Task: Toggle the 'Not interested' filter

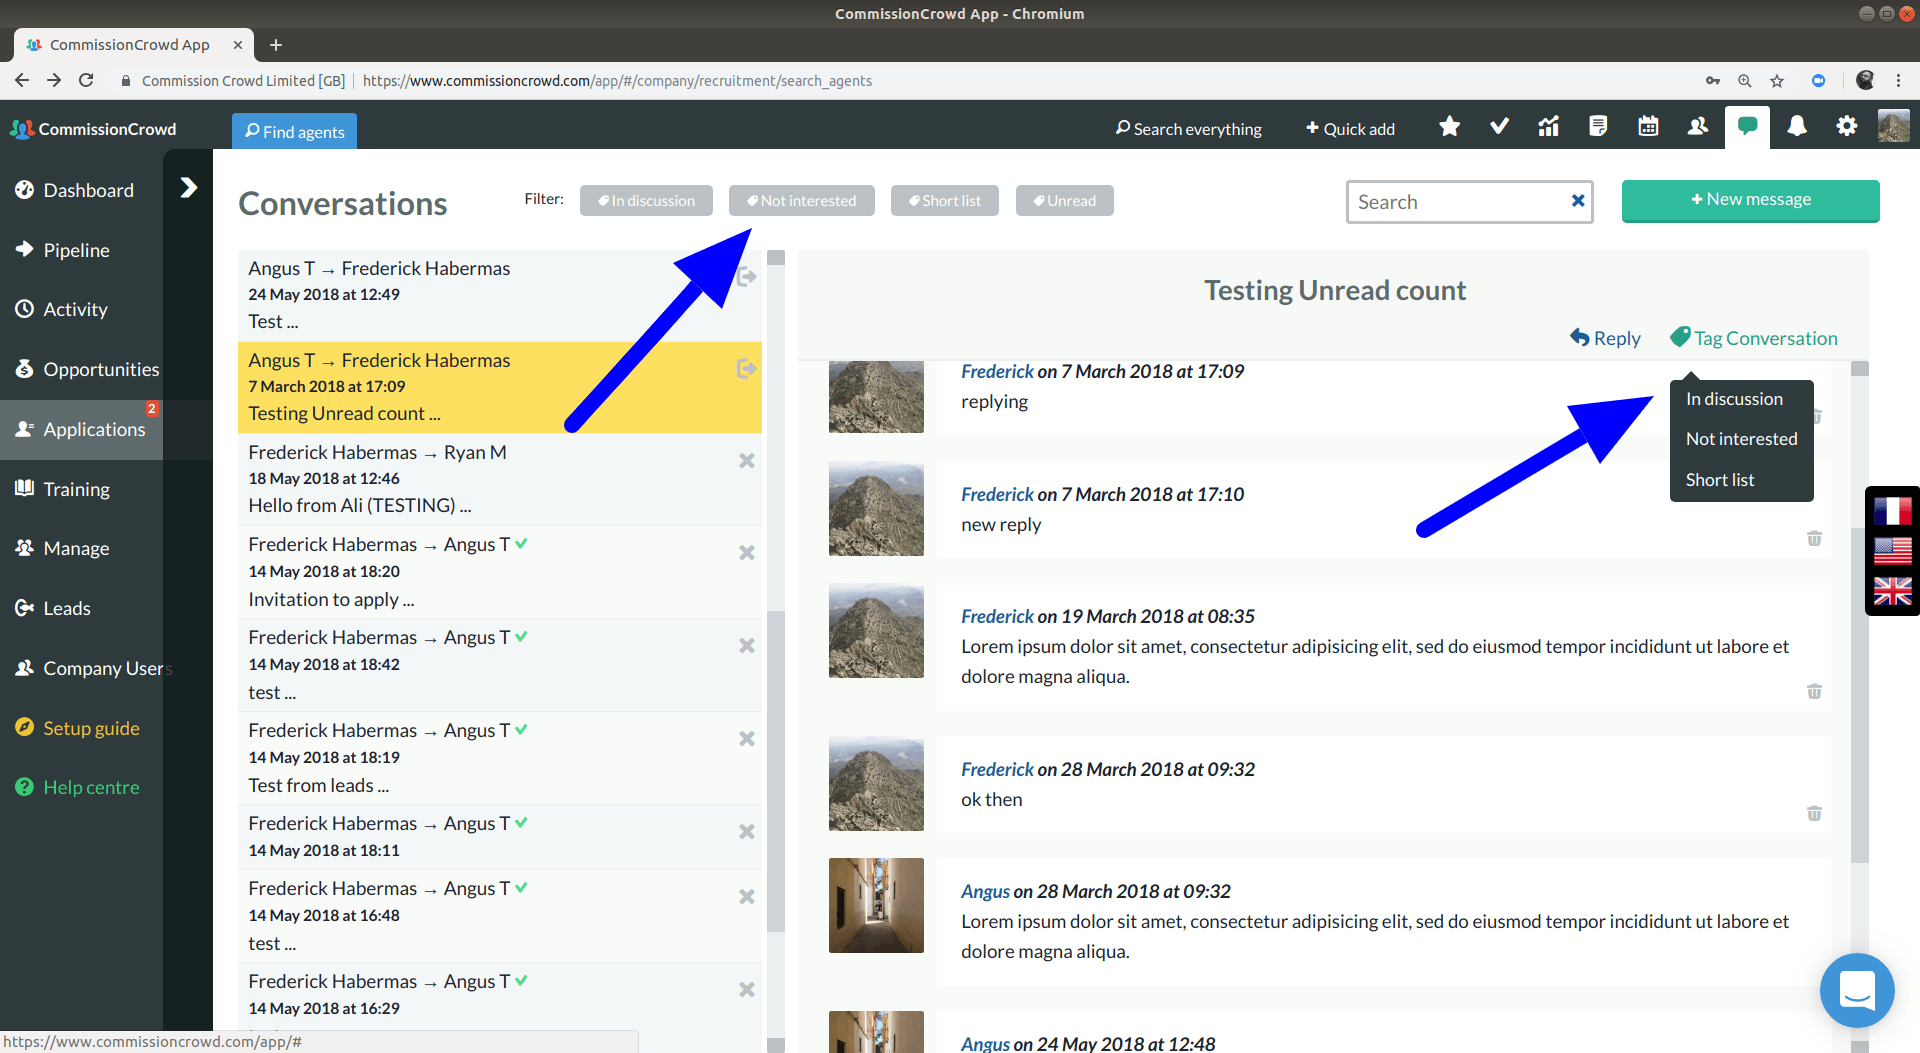Action: (801, 201)
